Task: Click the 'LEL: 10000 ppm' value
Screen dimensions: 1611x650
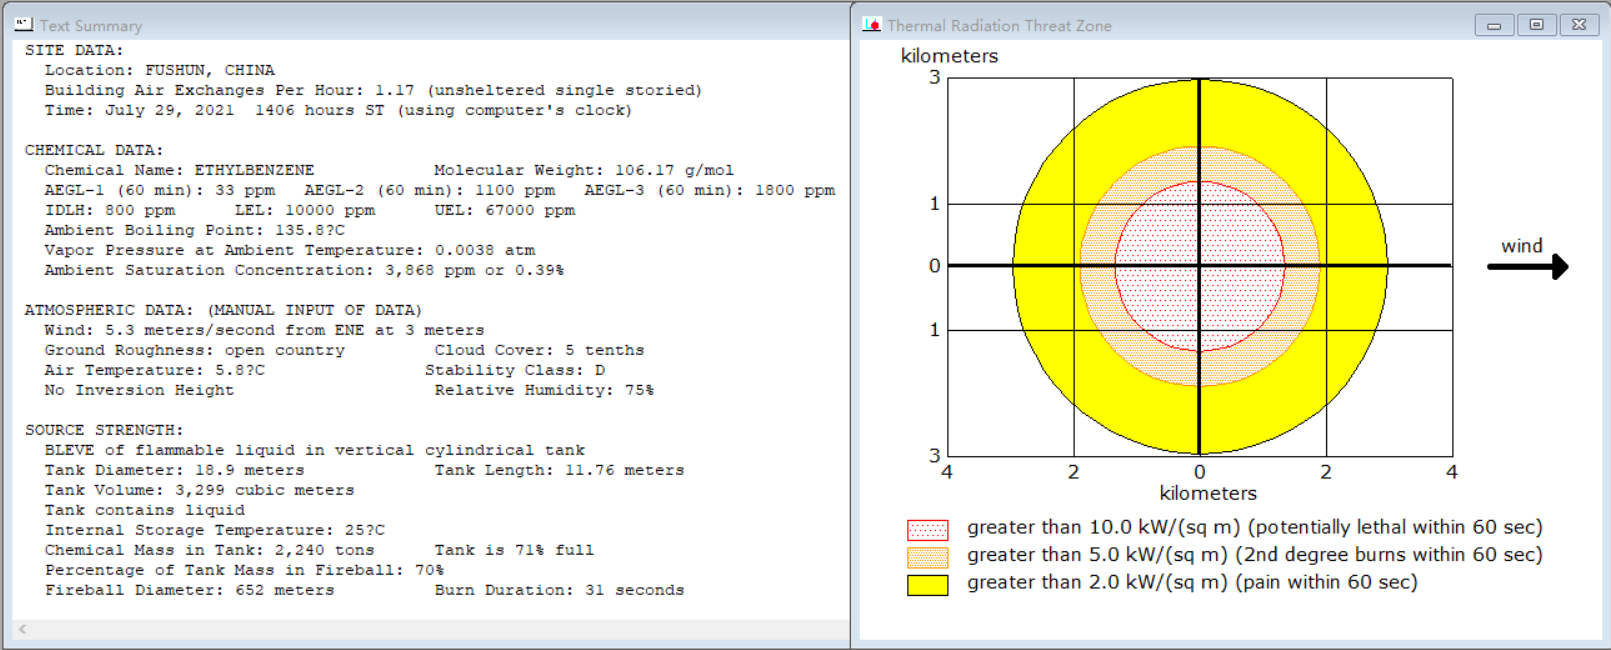Action: [304, 210]
